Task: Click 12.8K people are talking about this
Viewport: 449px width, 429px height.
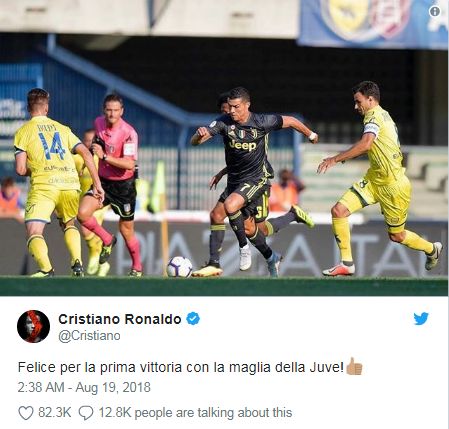Action: coord(195,413)
